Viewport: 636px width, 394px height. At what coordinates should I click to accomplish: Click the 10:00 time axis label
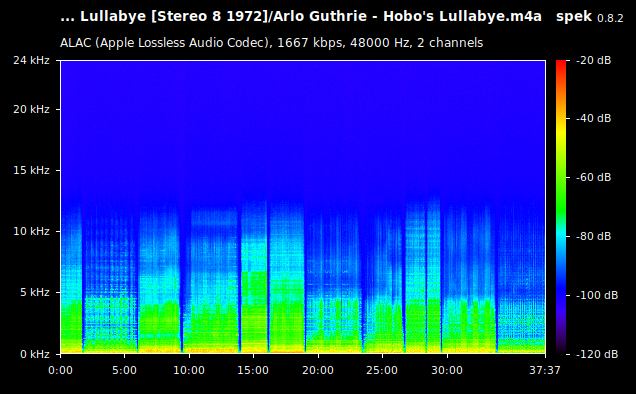(189, 370)
